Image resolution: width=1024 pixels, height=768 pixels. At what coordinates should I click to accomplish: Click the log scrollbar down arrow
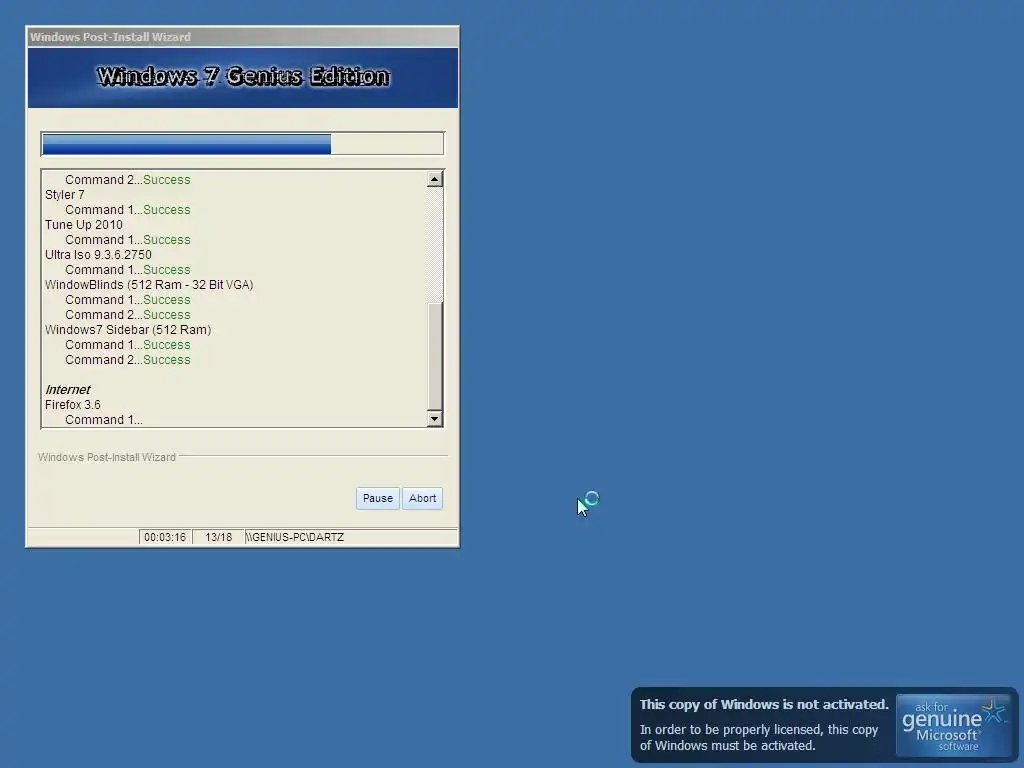click(x=434, y=419)
